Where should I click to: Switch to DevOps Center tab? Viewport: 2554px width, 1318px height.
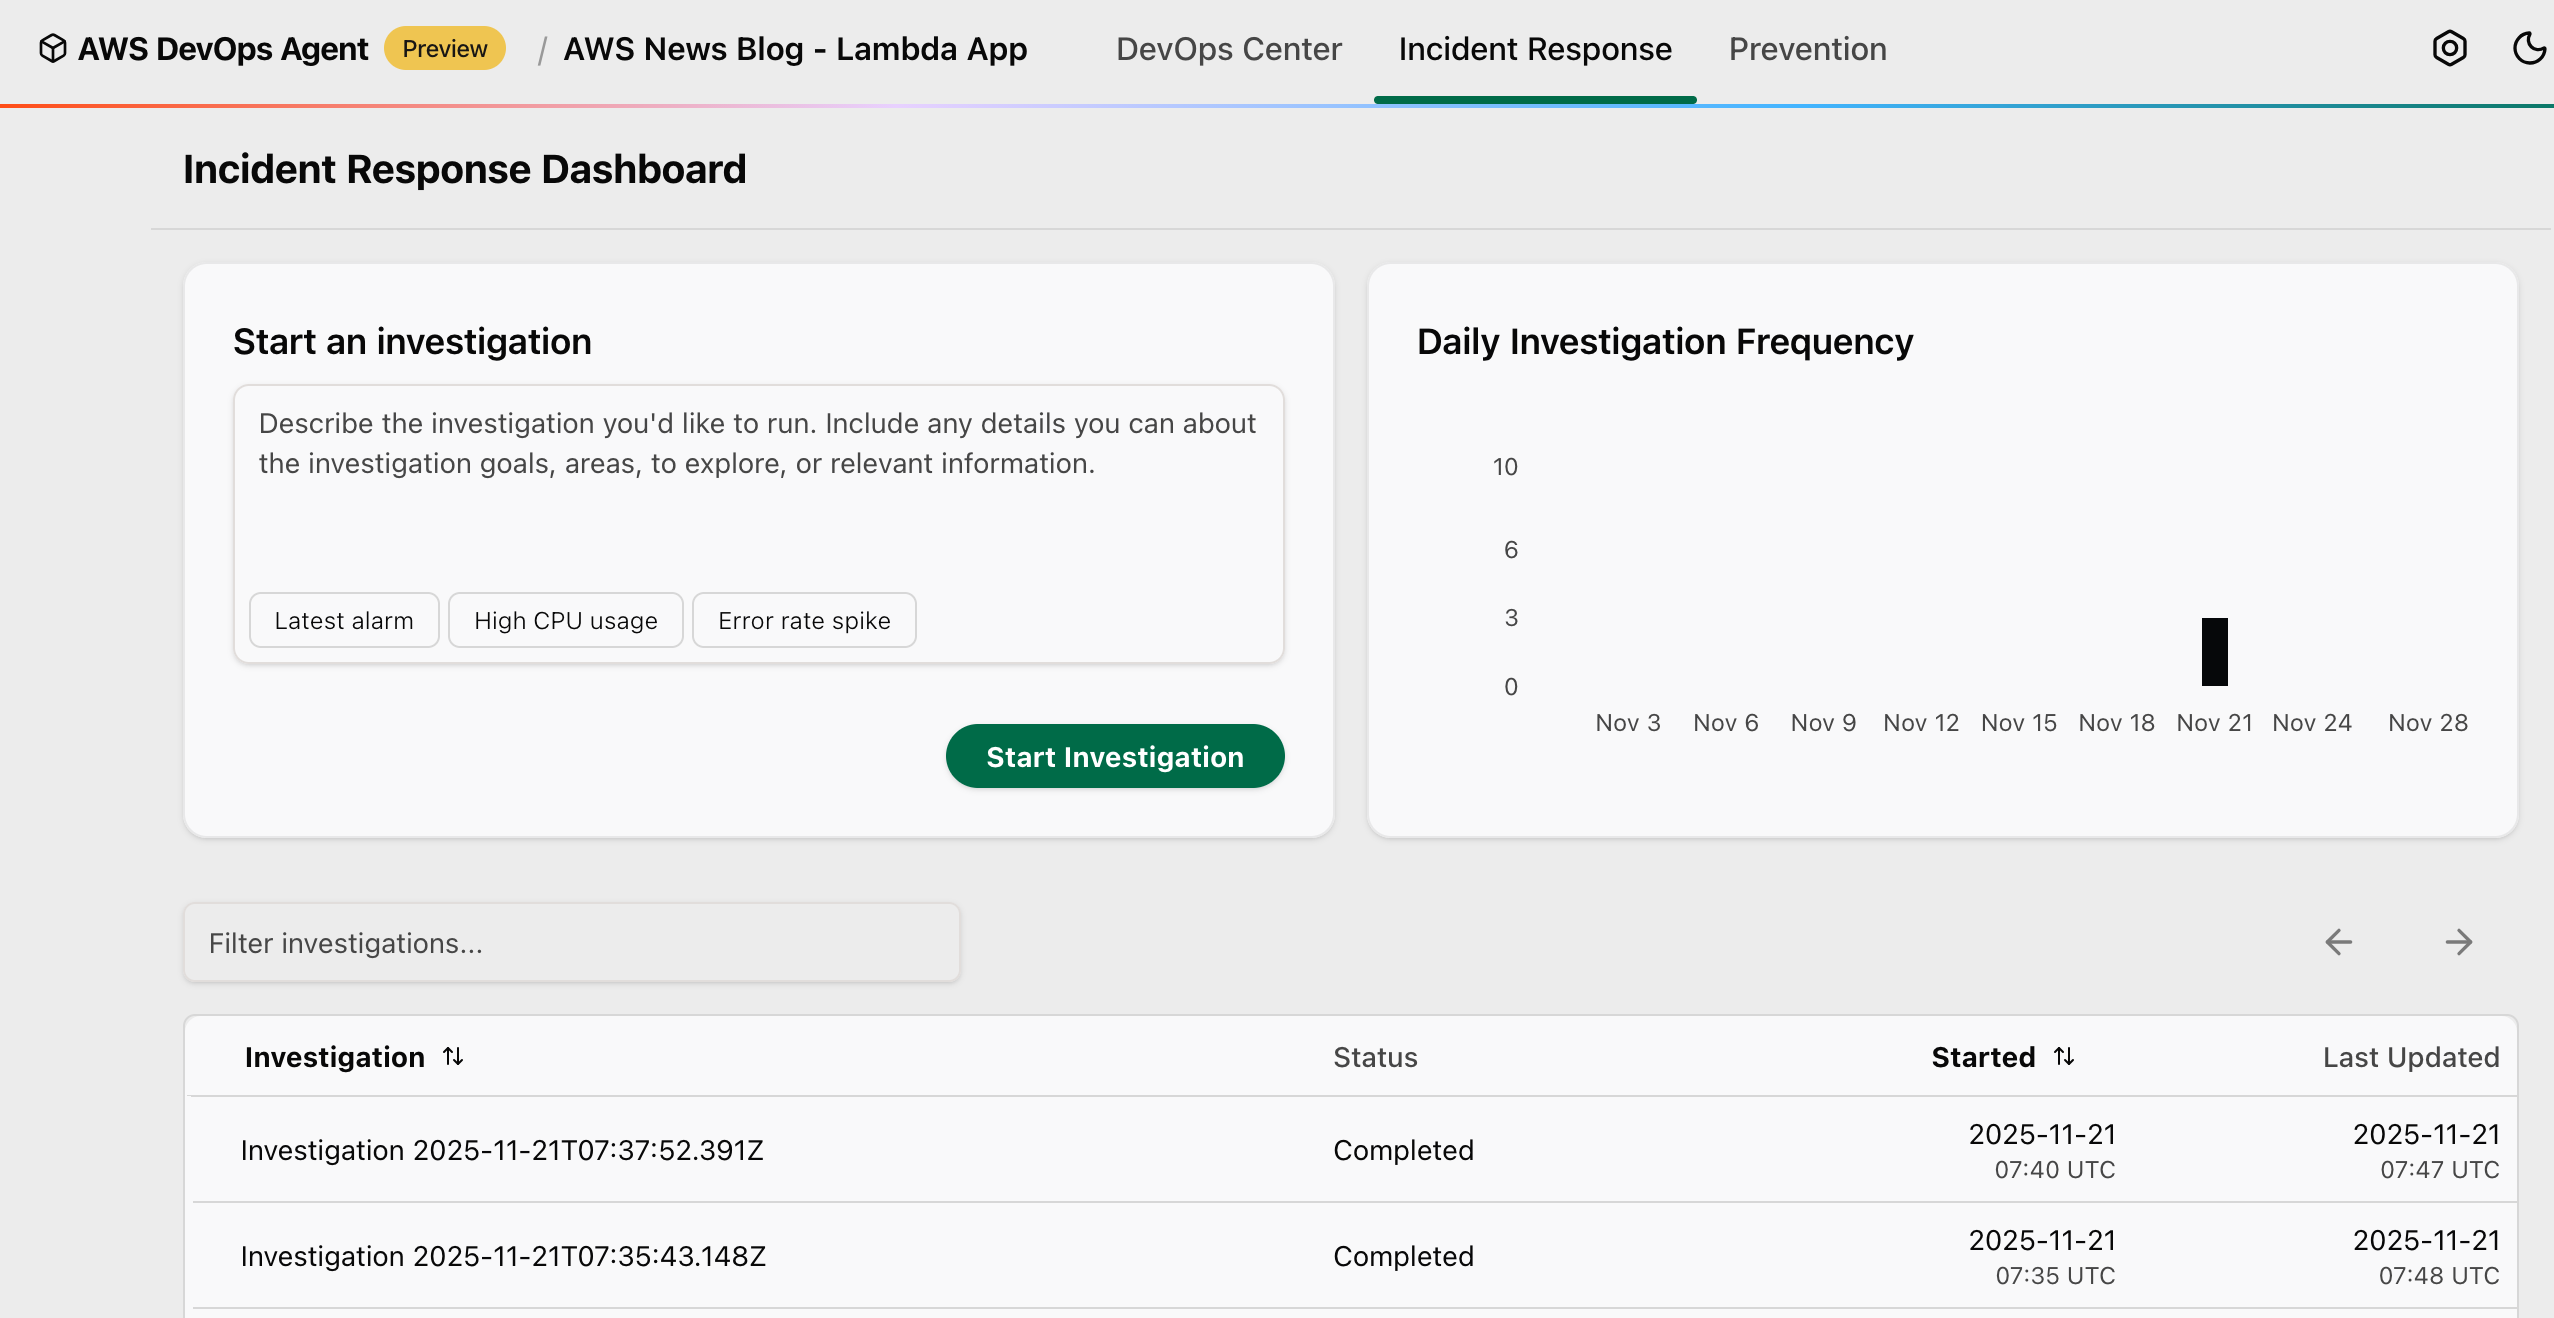click(1228, 49)
